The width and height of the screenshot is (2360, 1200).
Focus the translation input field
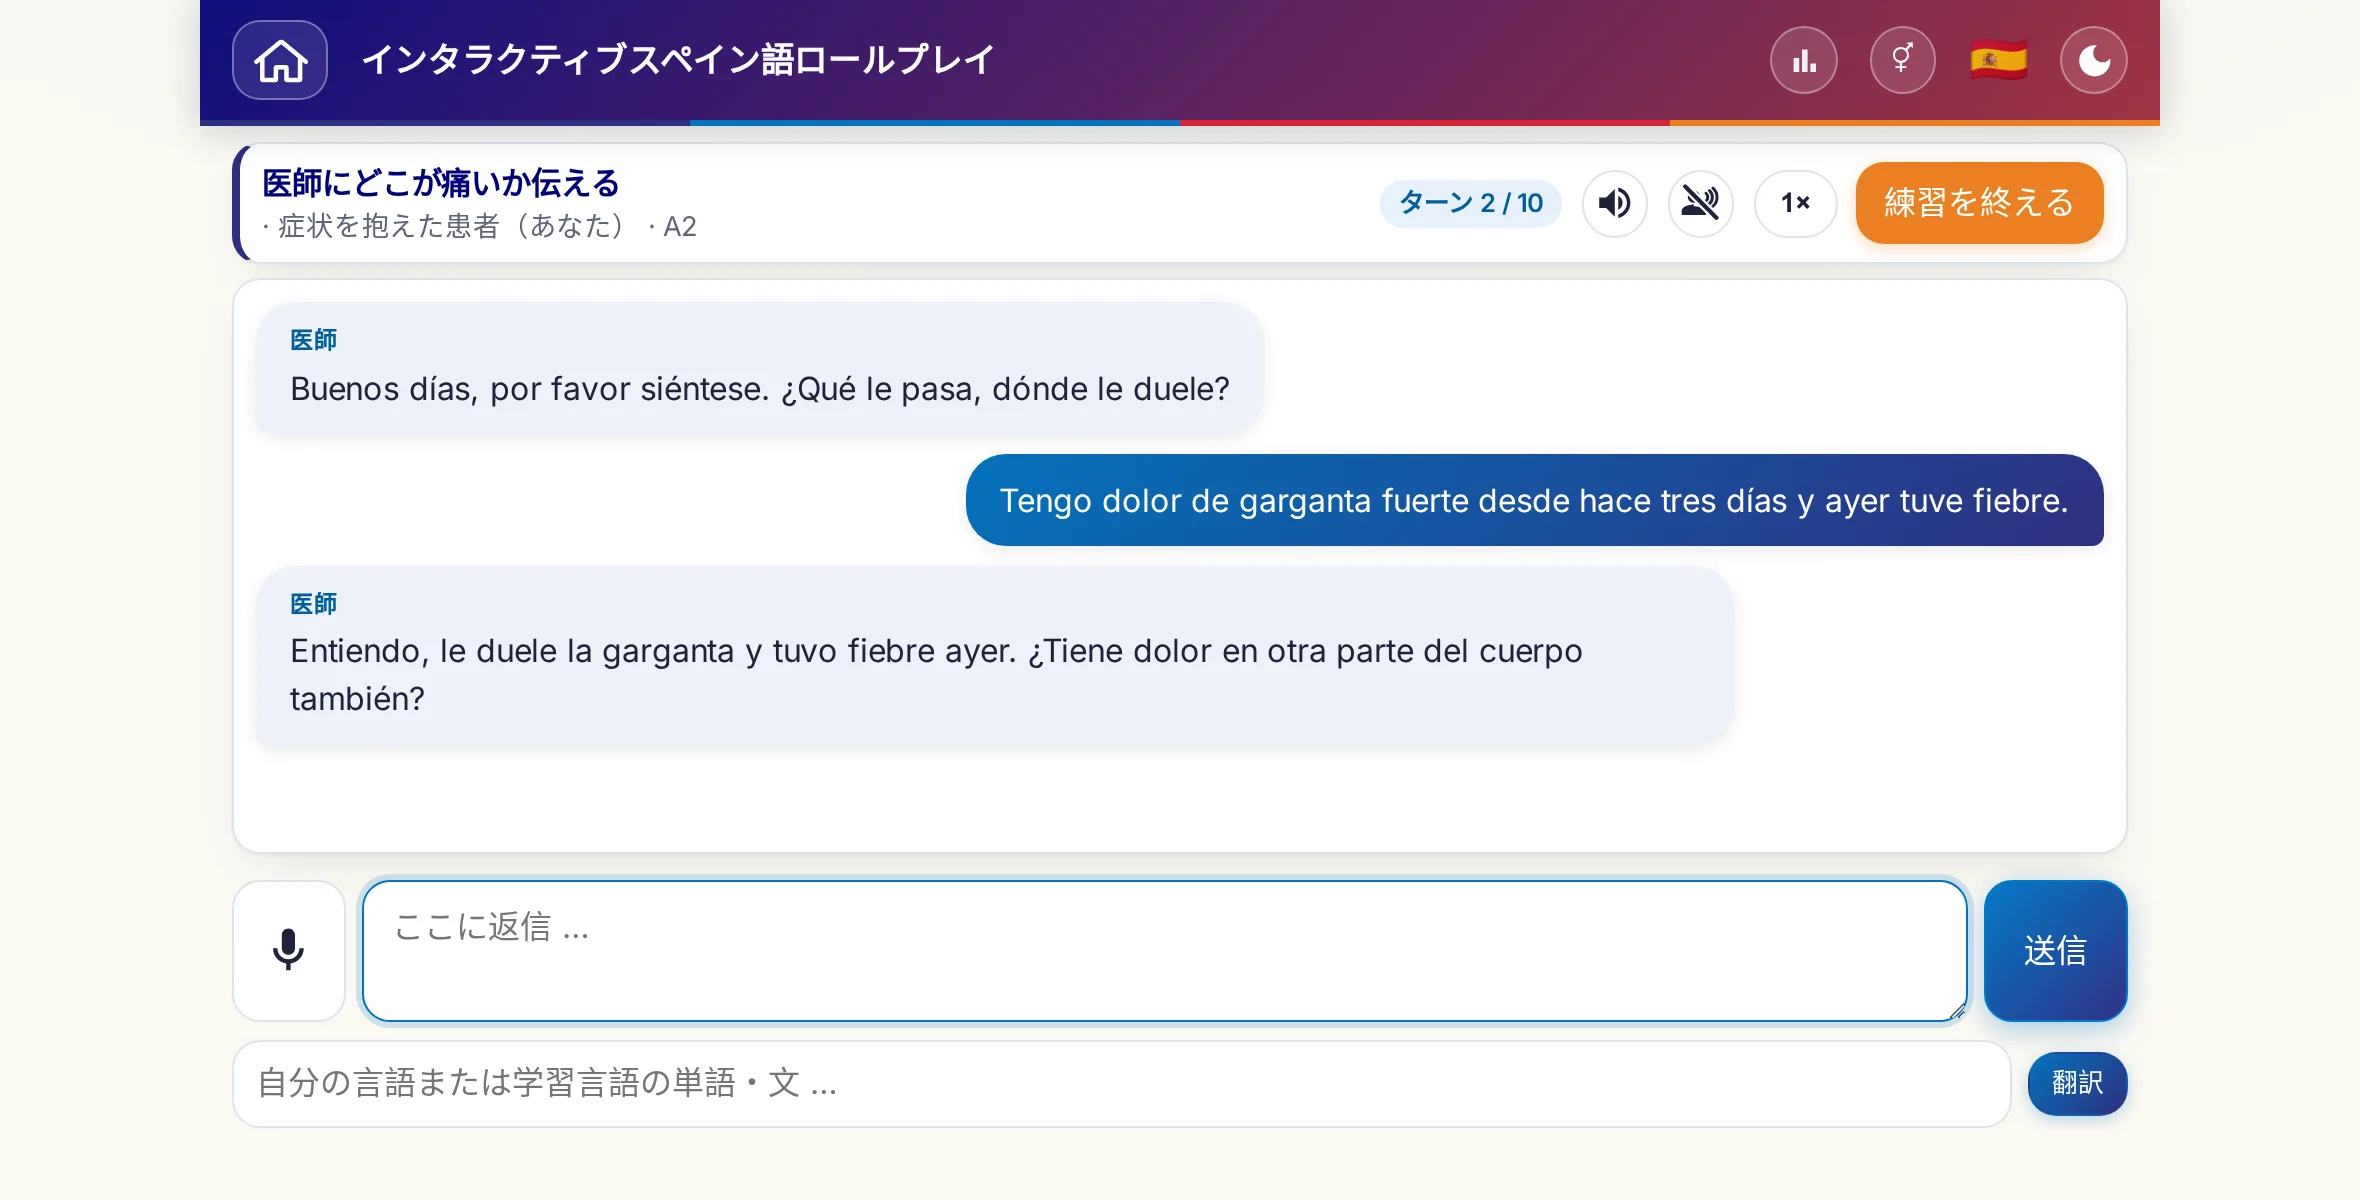[1122, 1084]
